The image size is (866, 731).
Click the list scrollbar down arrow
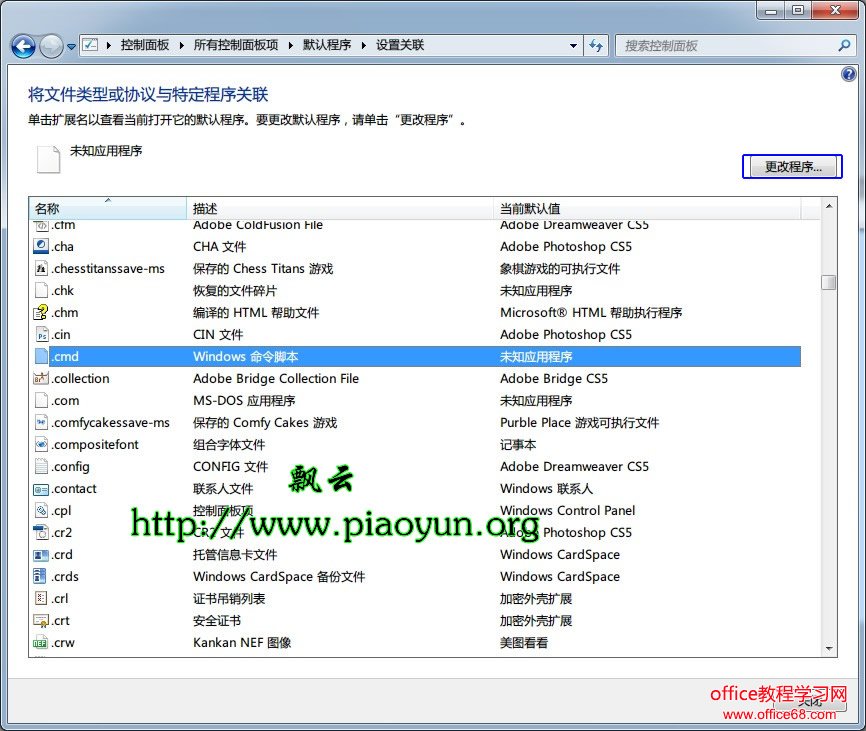tap(828, 648)
